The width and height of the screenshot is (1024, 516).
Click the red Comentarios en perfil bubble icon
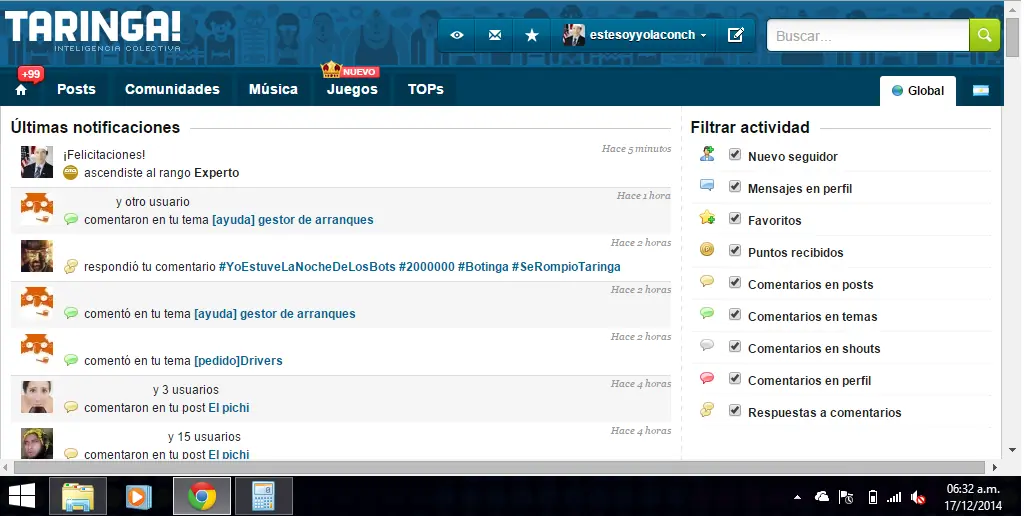click(707, 378)
